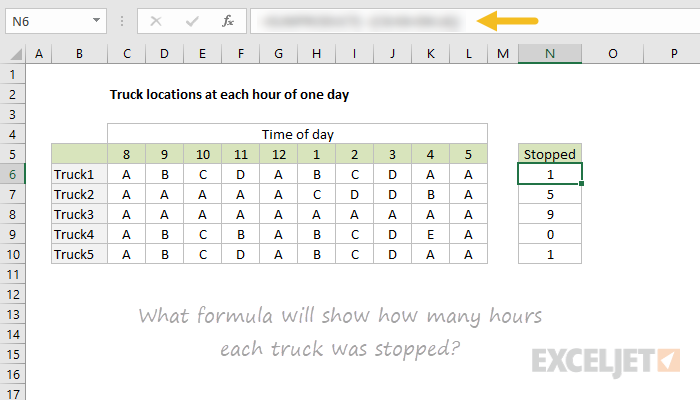Select column L header
Screen dimensions: 700x400
[468, 54]
